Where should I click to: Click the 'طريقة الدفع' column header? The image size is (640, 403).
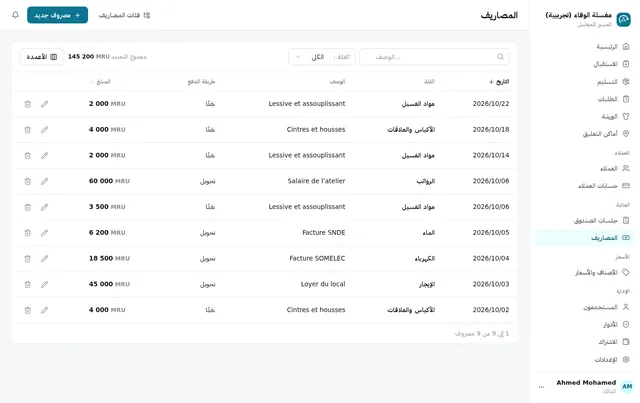(201, 82)
